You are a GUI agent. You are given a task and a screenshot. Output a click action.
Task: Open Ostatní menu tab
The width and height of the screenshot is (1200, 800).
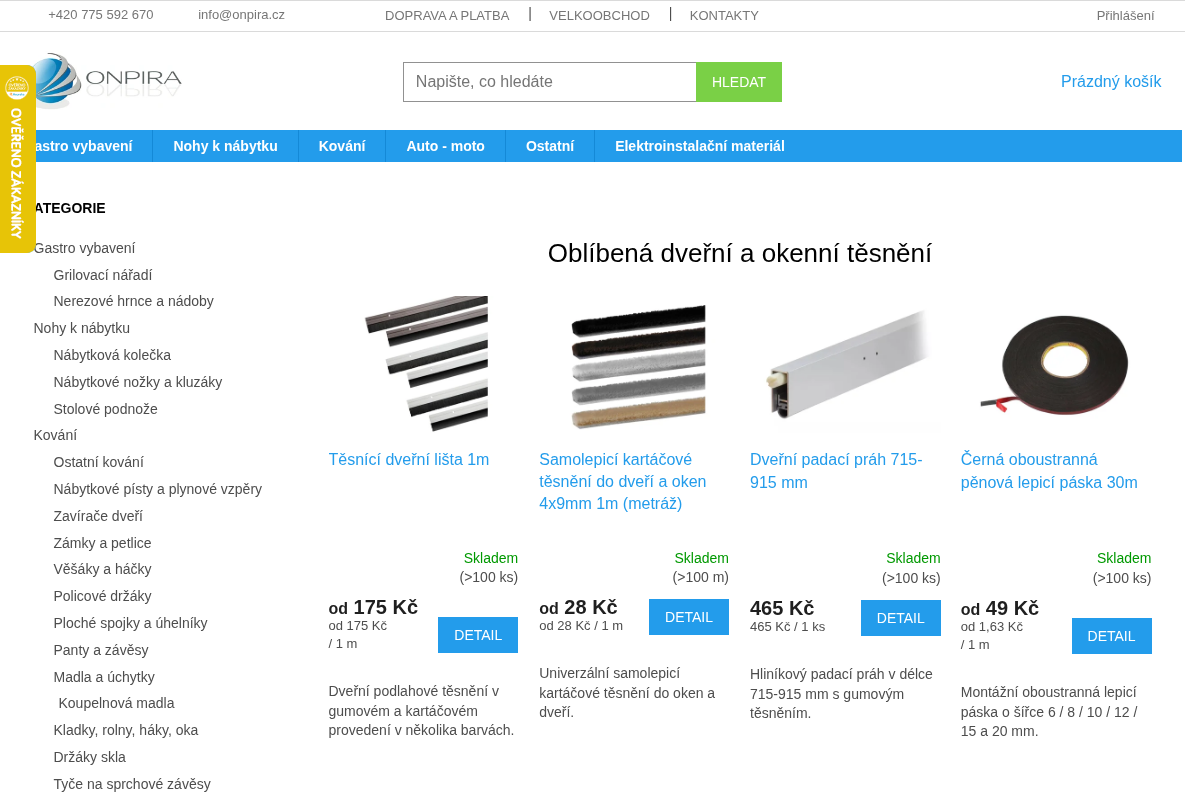click(550, 146)
